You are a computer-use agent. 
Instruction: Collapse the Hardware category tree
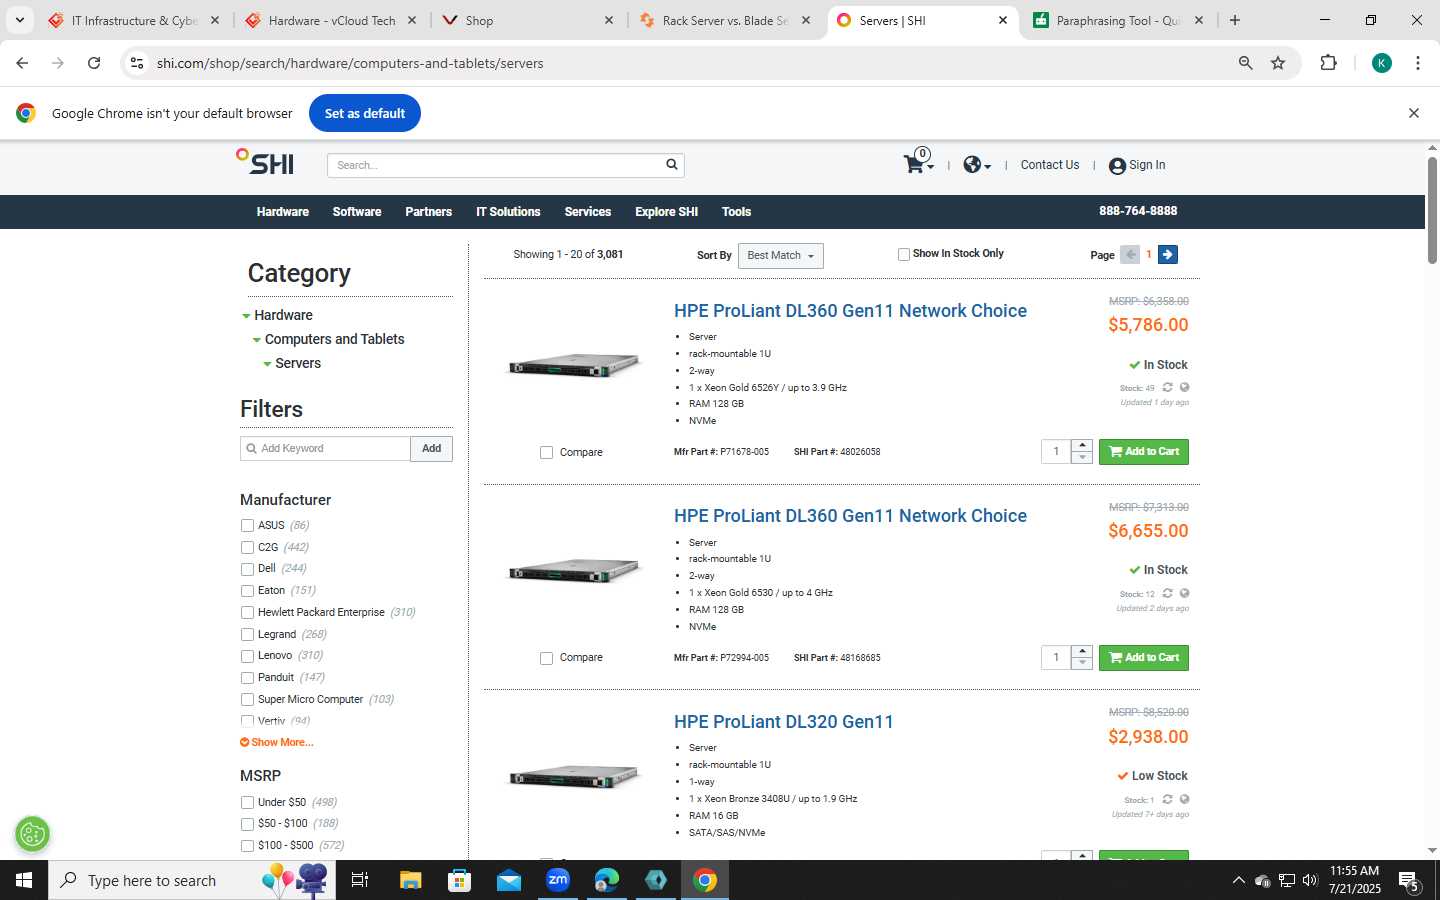[x=246, y=316]
